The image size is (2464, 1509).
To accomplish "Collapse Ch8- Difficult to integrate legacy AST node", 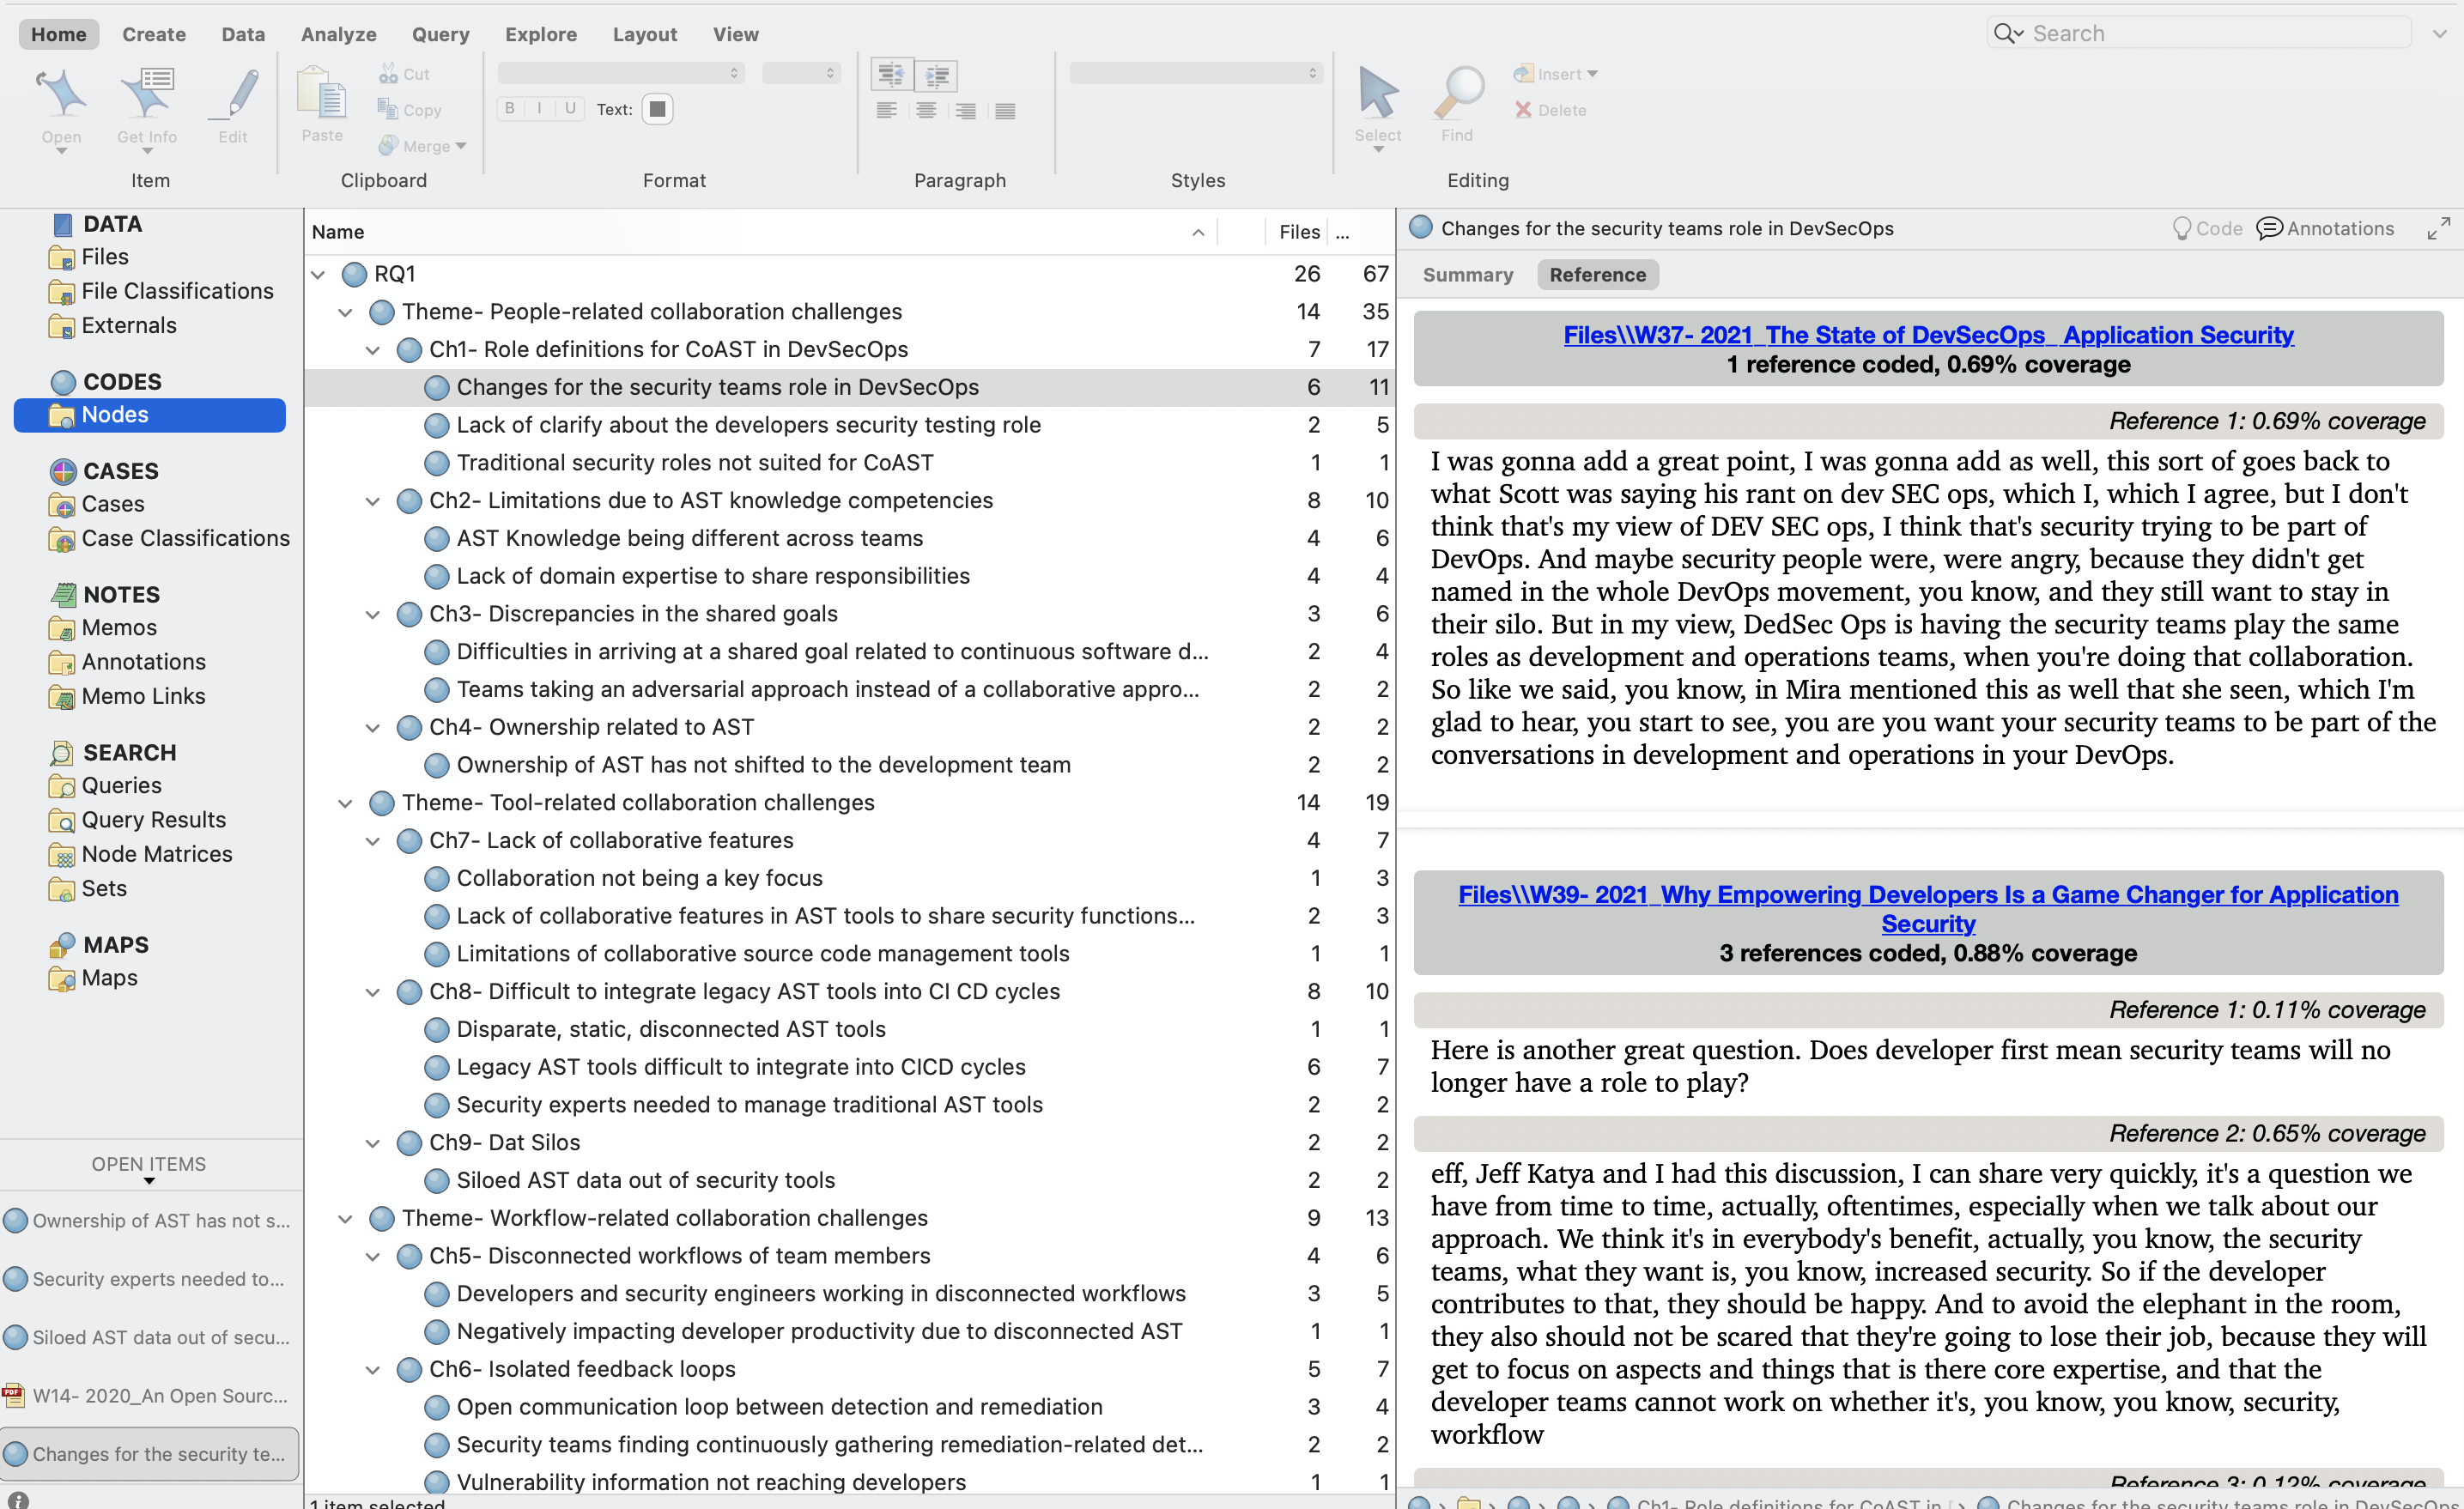I will pos(373,992).
